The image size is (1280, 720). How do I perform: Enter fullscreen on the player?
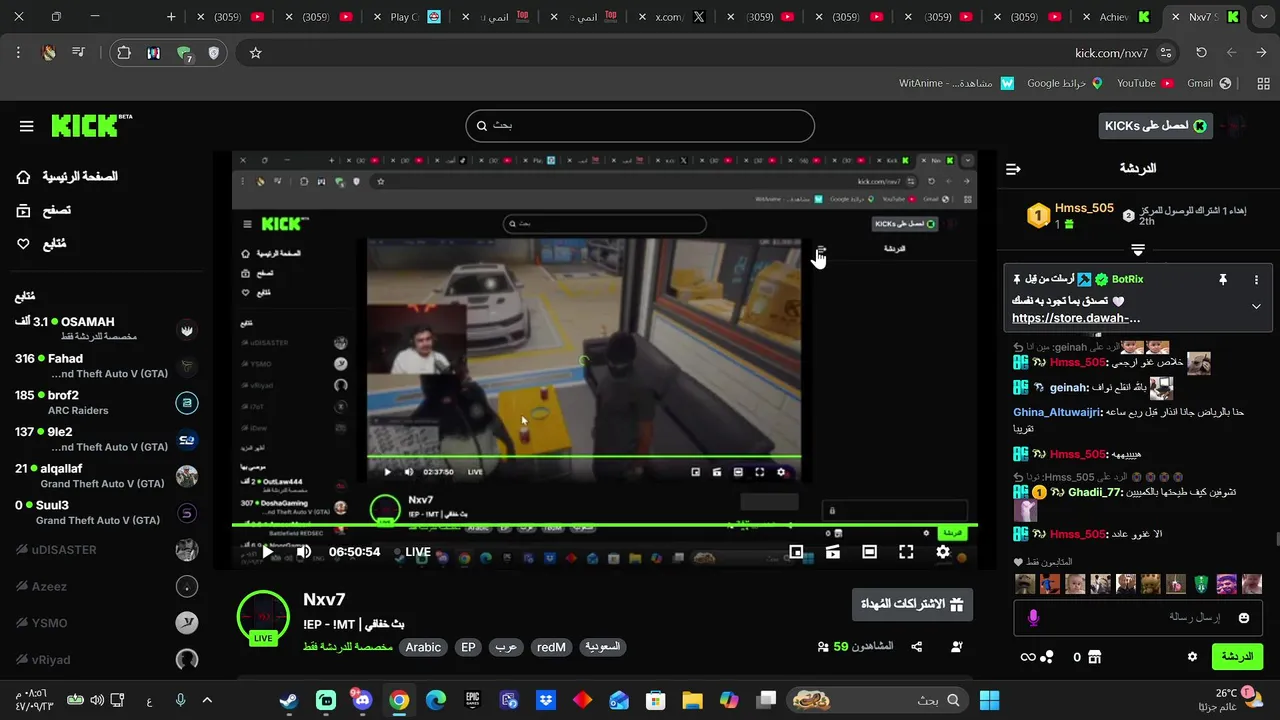pyautogui.click(x=906, y=551)
